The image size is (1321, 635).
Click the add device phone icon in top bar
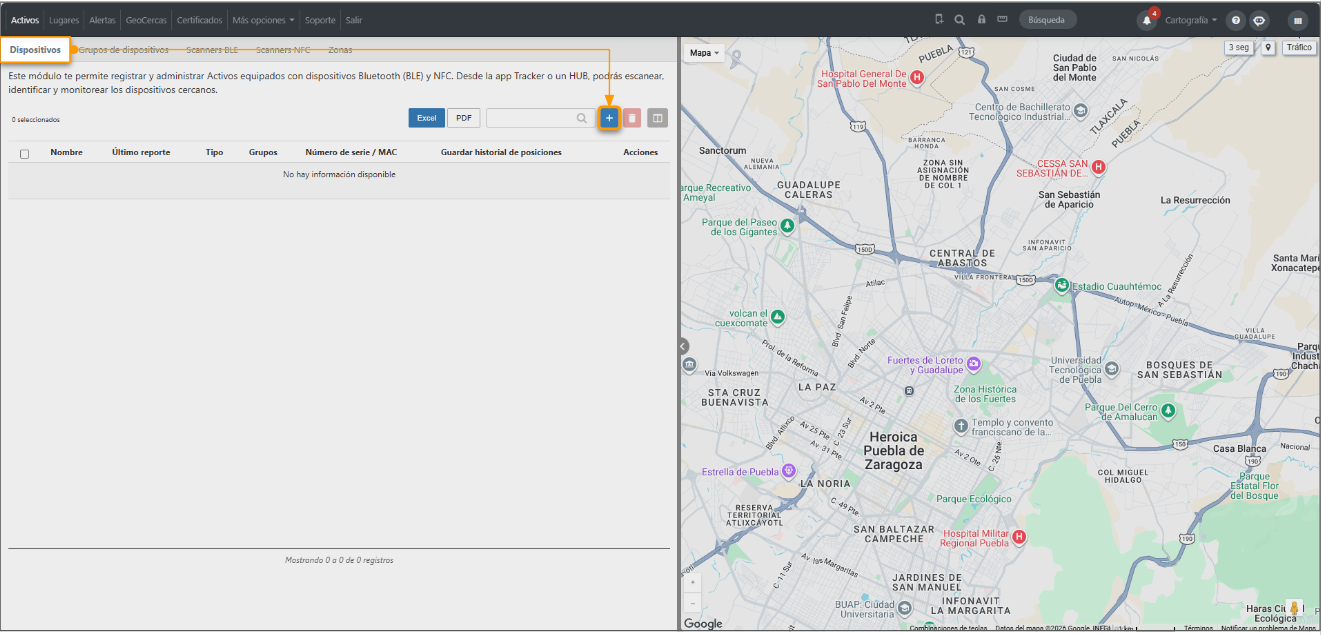tap(938, 19)
